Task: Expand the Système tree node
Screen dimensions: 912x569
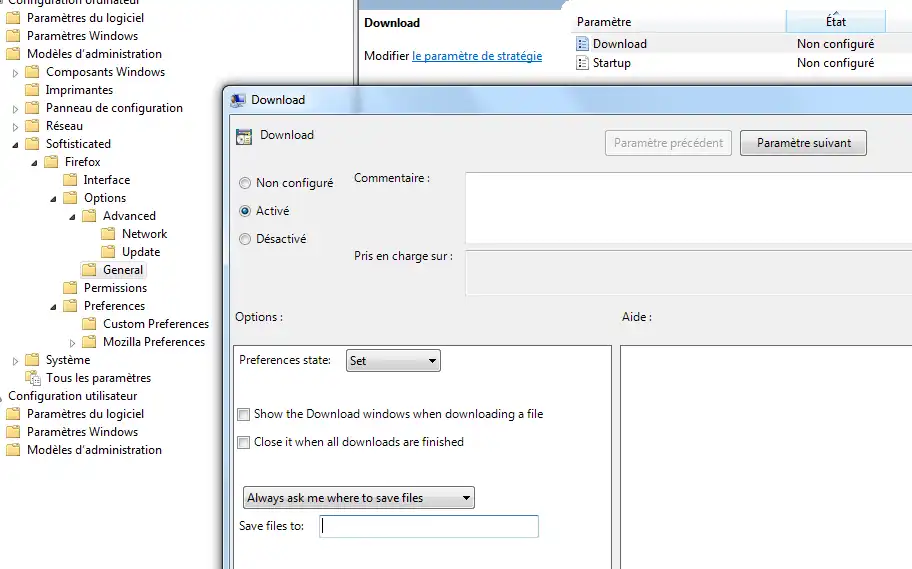Action: coord(16,361)
